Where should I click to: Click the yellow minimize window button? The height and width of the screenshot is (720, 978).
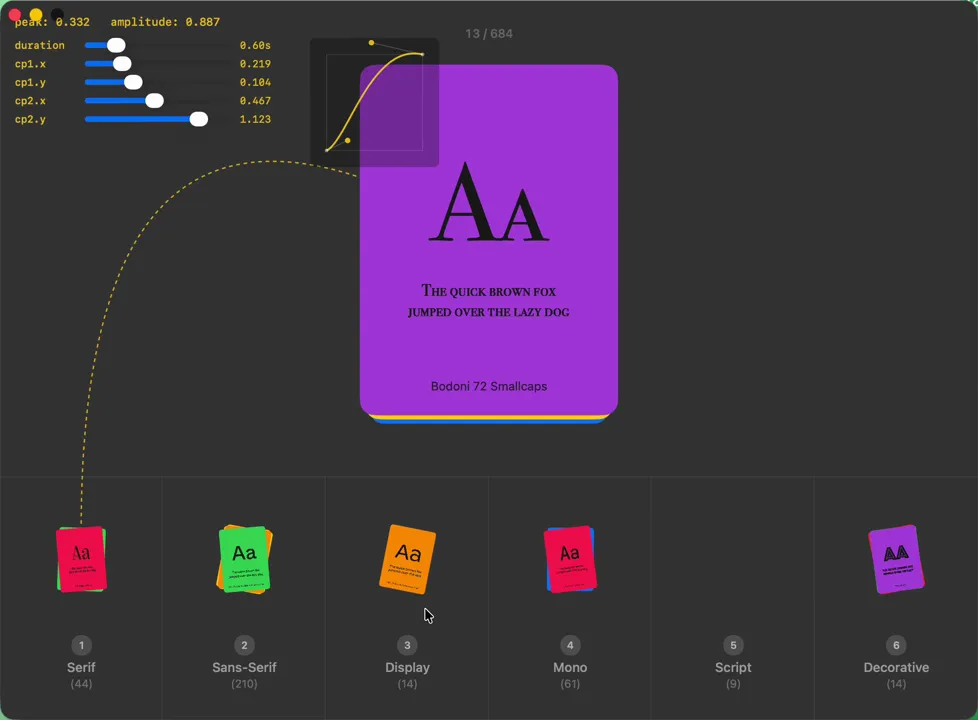pyautogui.click(x=36, y=14)
